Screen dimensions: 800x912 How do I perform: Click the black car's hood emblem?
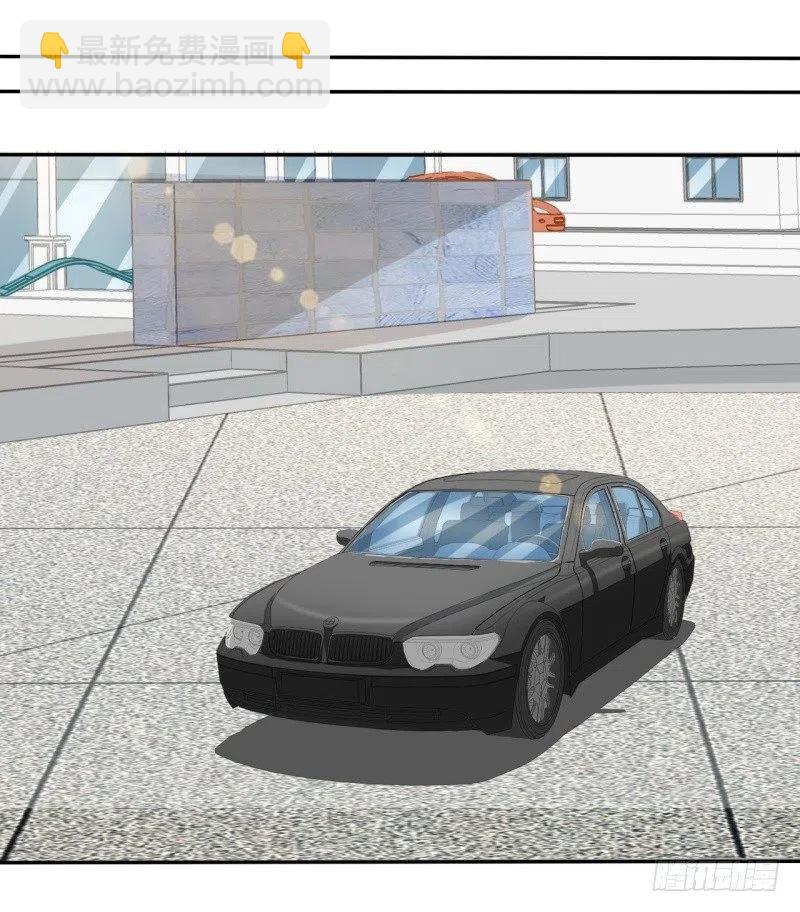(327, 624)
